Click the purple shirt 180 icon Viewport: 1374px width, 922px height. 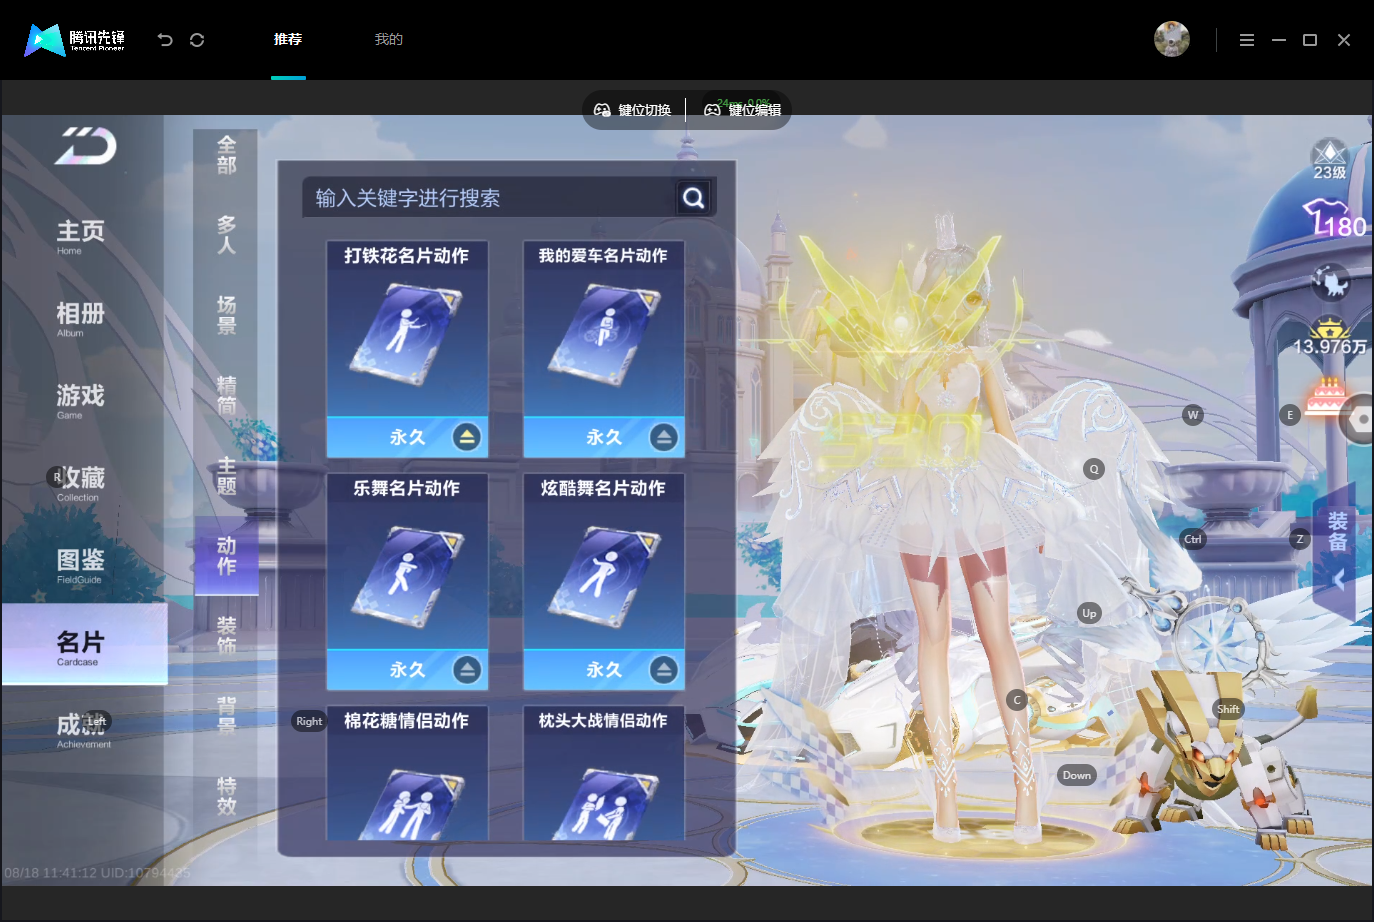click(x=1334, y=220)
